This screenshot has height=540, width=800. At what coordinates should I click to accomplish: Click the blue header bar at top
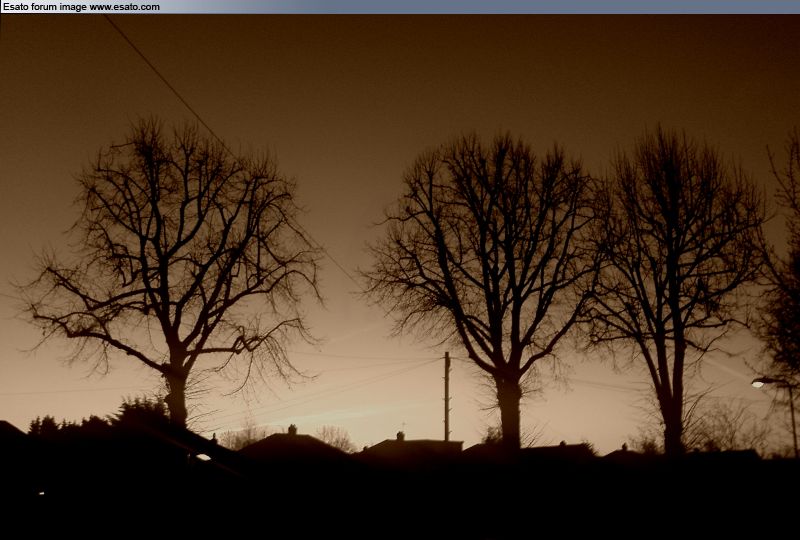(x=500, y=7)
